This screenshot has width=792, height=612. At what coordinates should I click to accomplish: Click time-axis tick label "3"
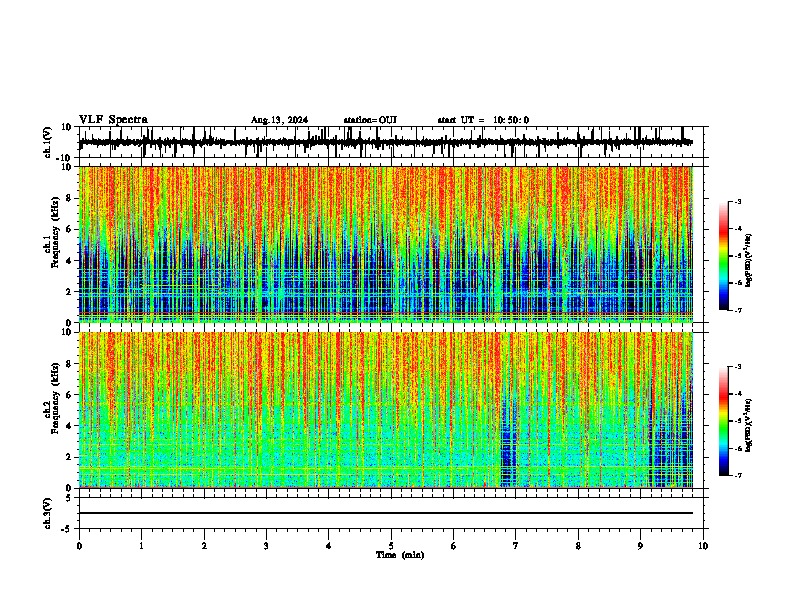tap(266, 546)
